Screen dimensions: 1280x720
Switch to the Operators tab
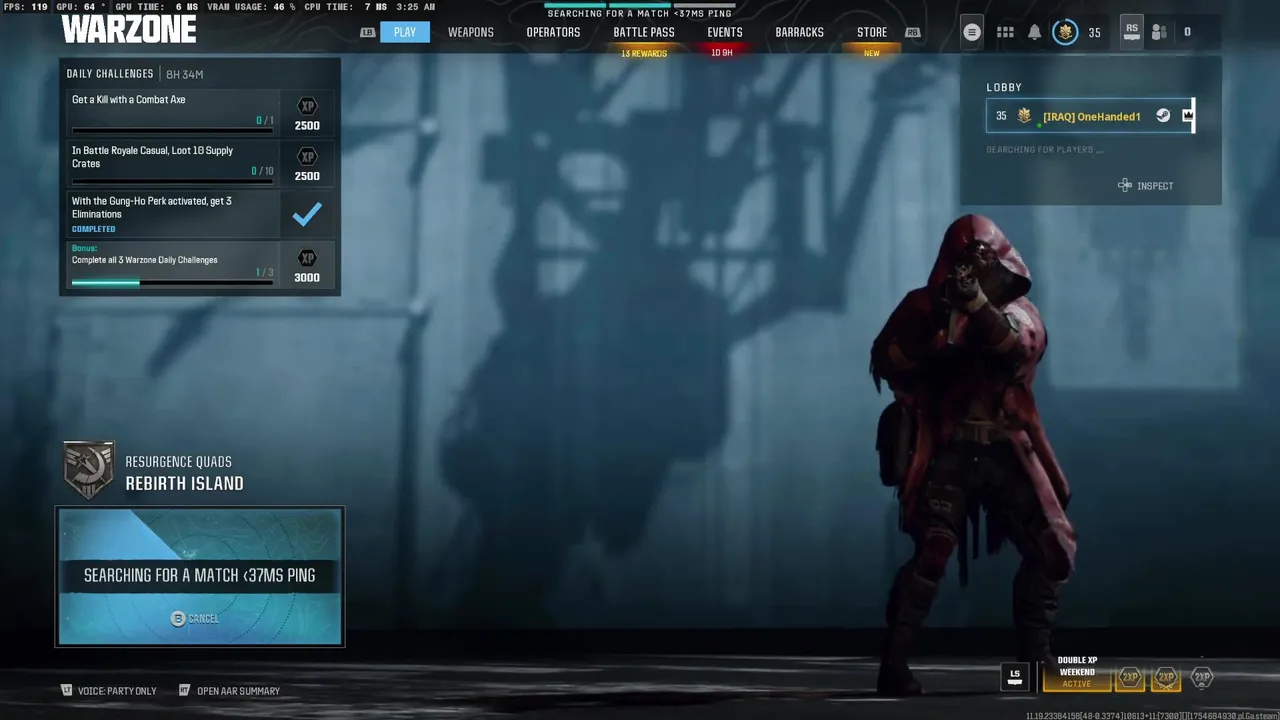click(x=553, y=32)
